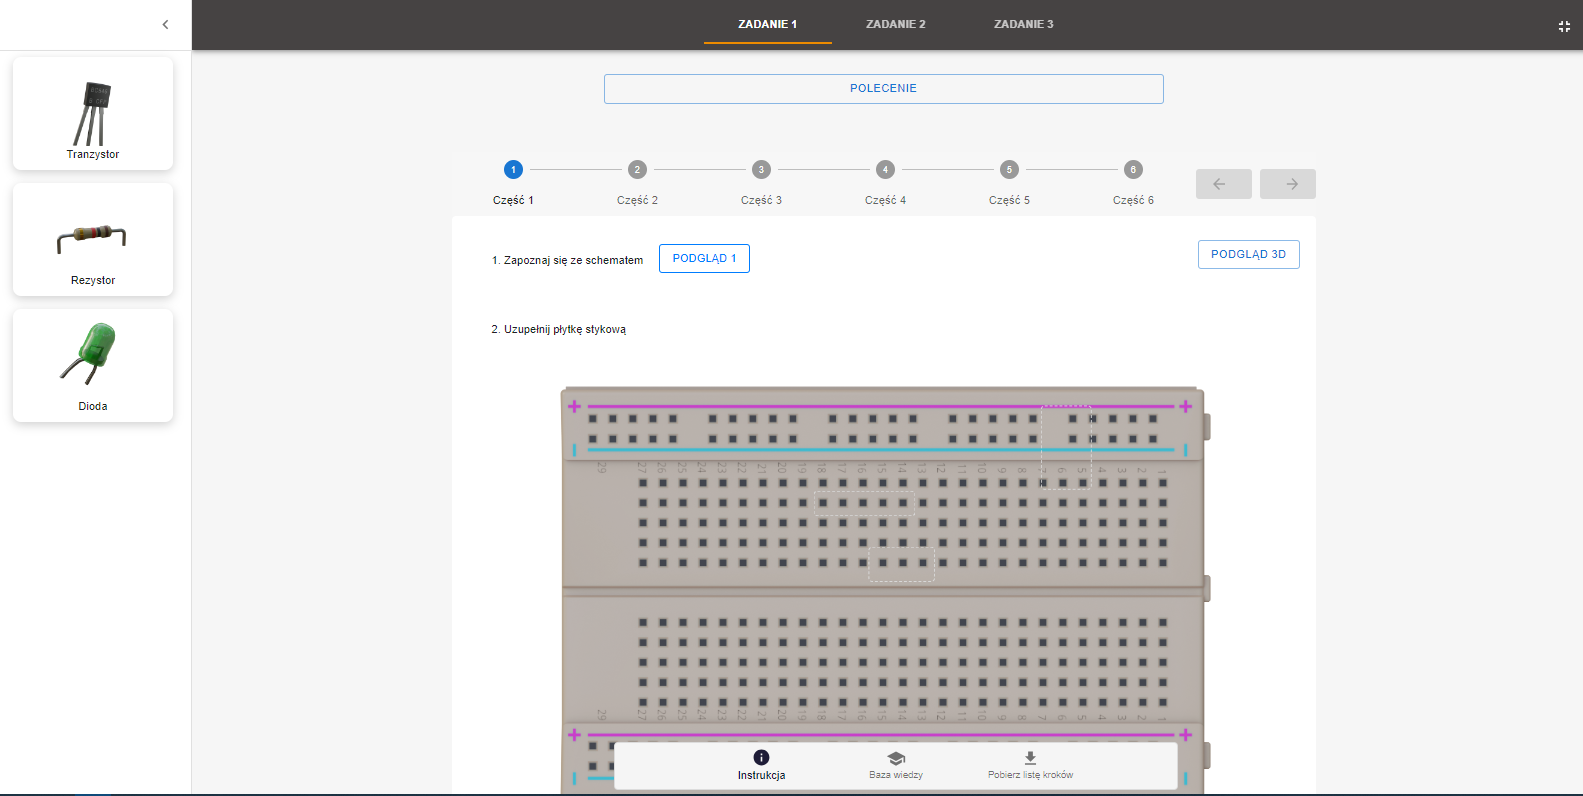This screenshot has width=1583, height=796.
Task: Select the Dioda LED component
Action: (x=93, y=366)
